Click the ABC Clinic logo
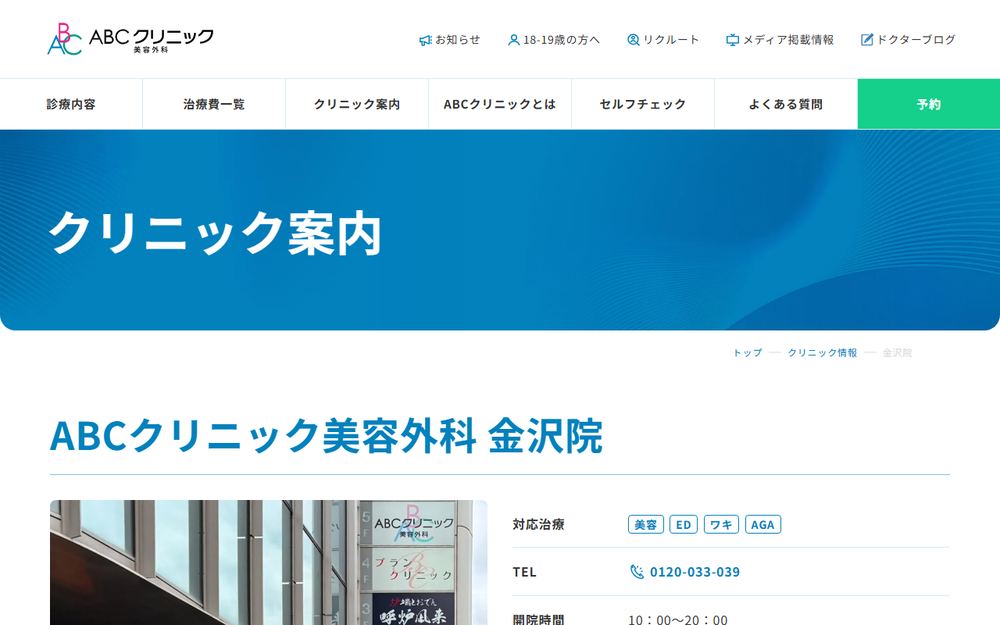 (130, 39)
